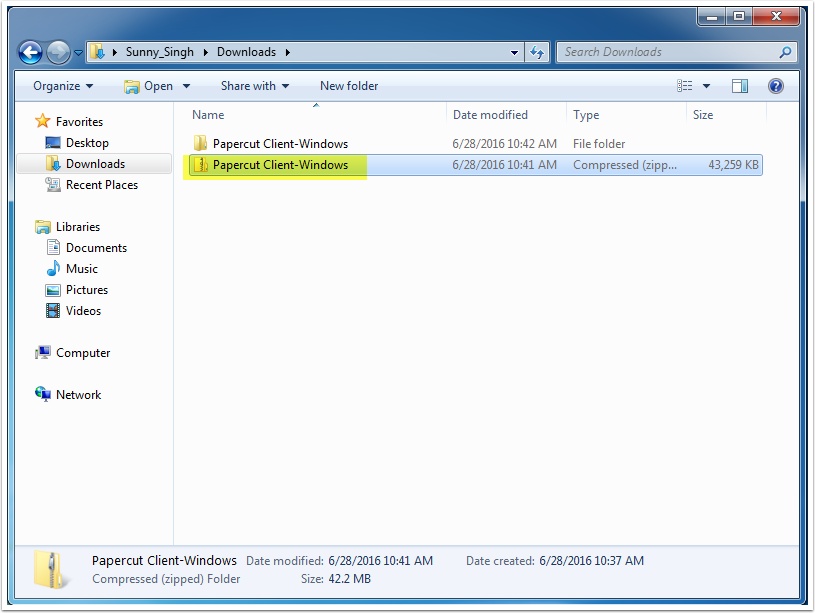Click the 43,259 KB size cell

pyautogui.click(x=733, y=165)
